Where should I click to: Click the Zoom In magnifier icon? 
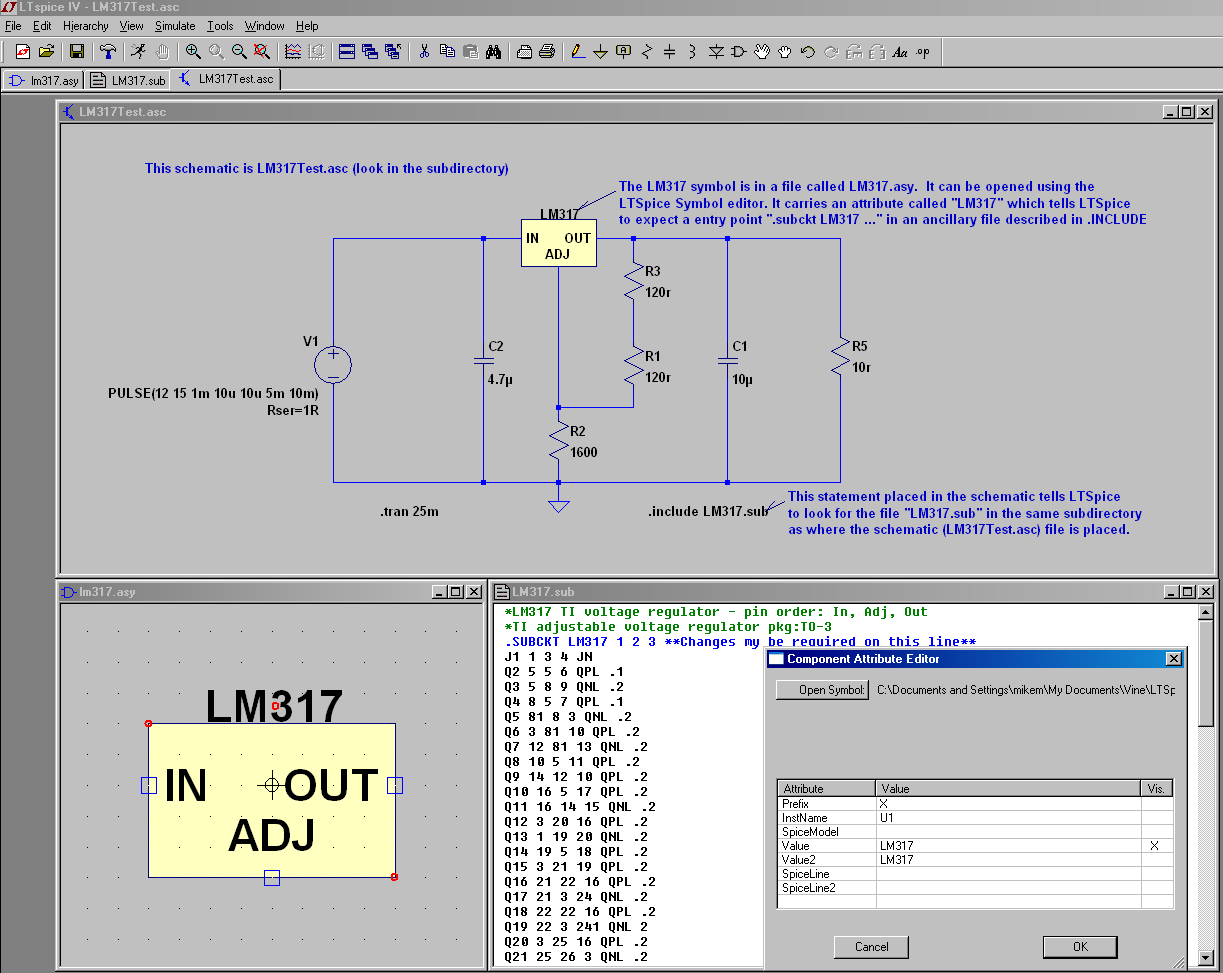(193, 52)
